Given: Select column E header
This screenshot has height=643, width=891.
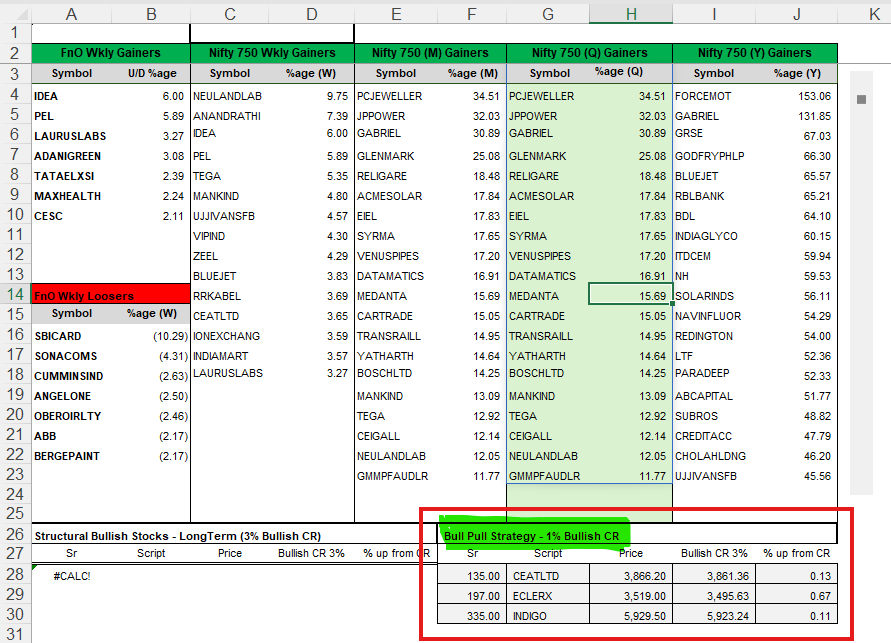Looking at the screenshot, I should point(396,14).
